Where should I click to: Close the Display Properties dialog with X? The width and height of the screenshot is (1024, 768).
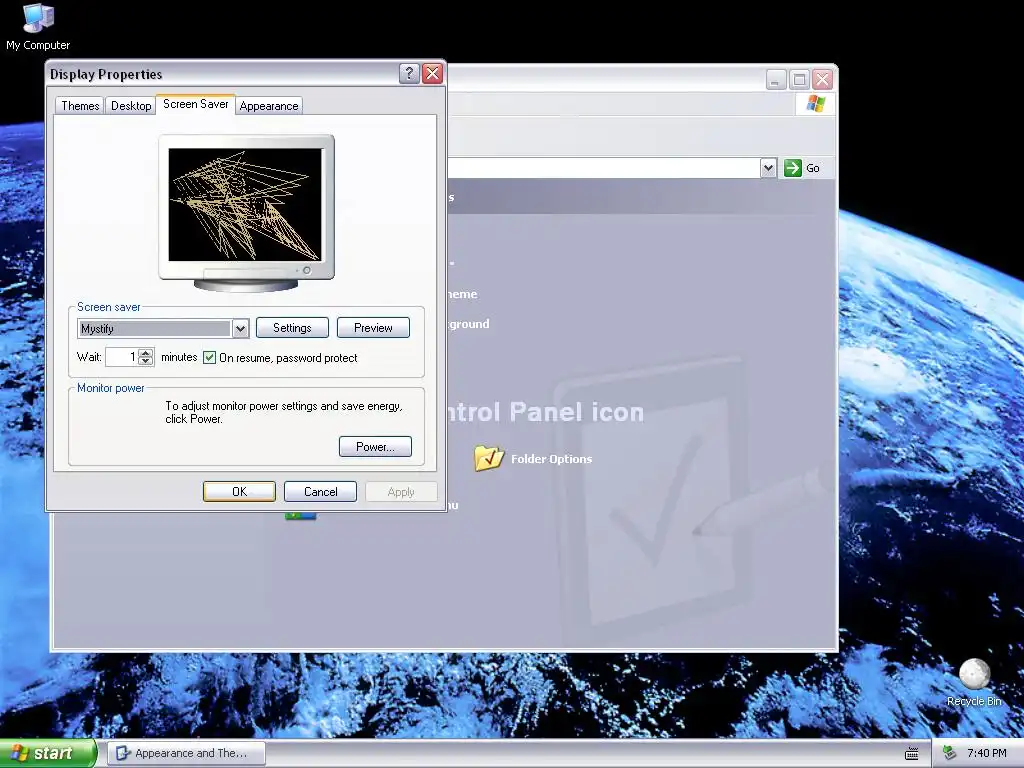point(432,74)
